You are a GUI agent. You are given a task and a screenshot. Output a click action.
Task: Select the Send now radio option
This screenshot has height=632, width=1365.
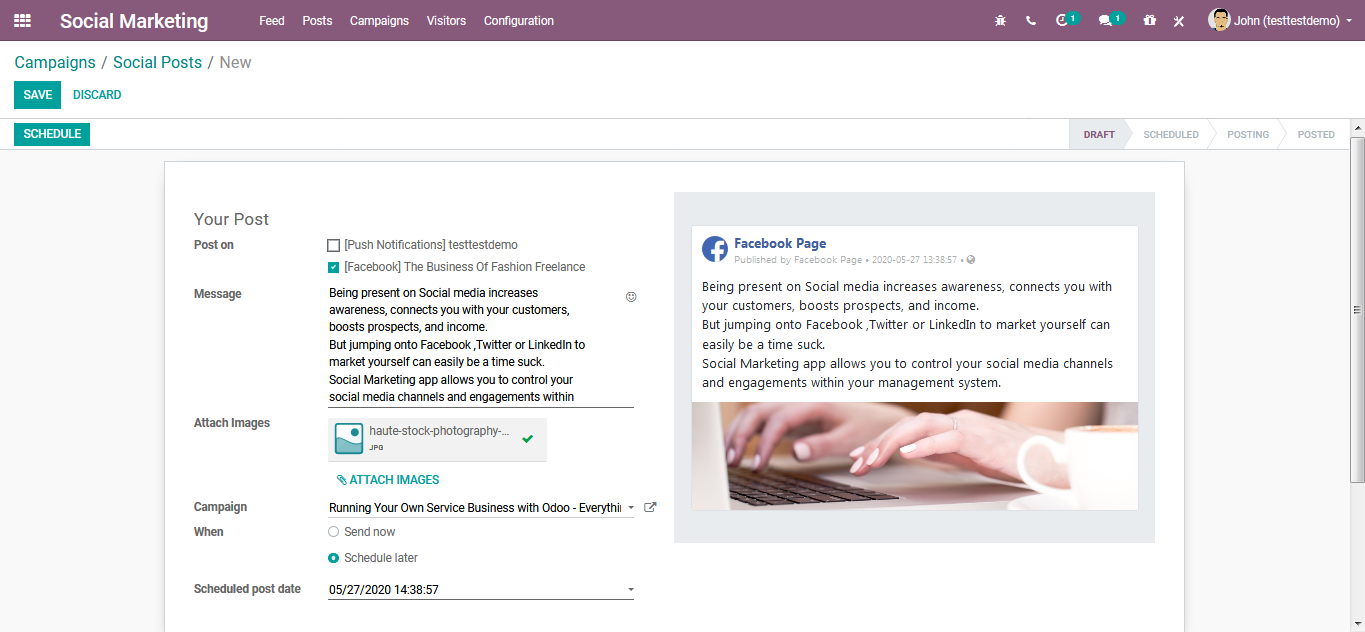(x=334, y=532)
